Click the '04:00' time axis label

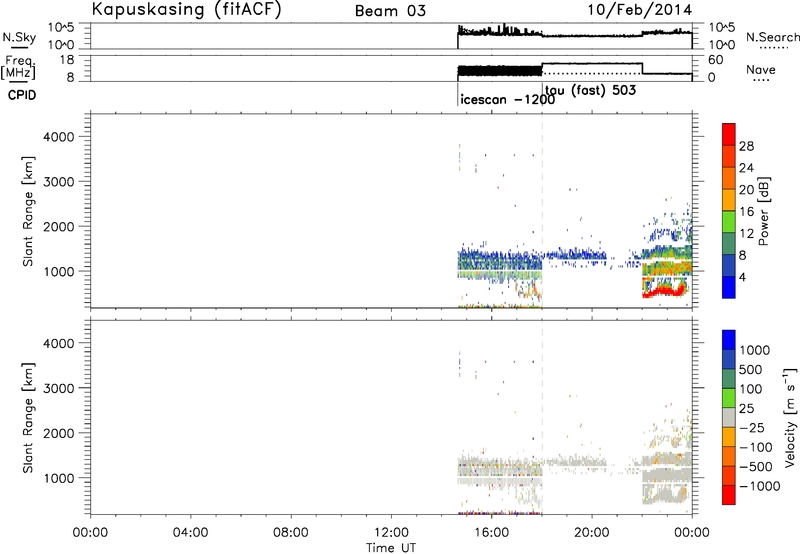click(x=191, y=533)
